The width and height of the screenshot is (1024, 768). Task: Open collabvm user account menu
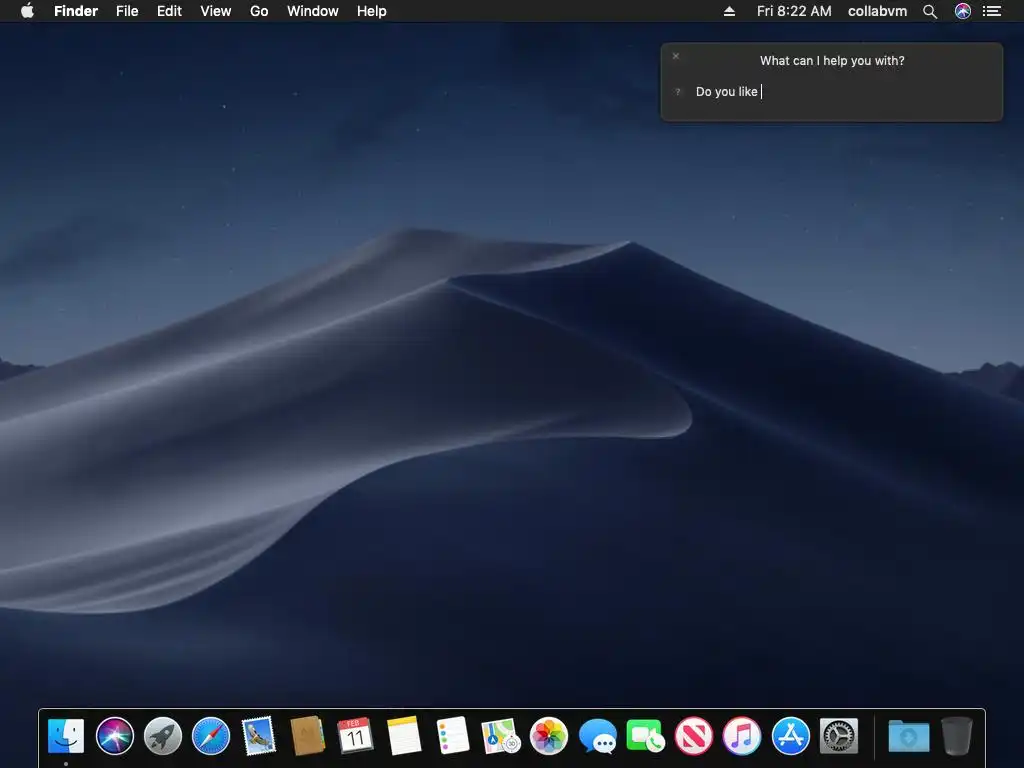click(877, 11)
